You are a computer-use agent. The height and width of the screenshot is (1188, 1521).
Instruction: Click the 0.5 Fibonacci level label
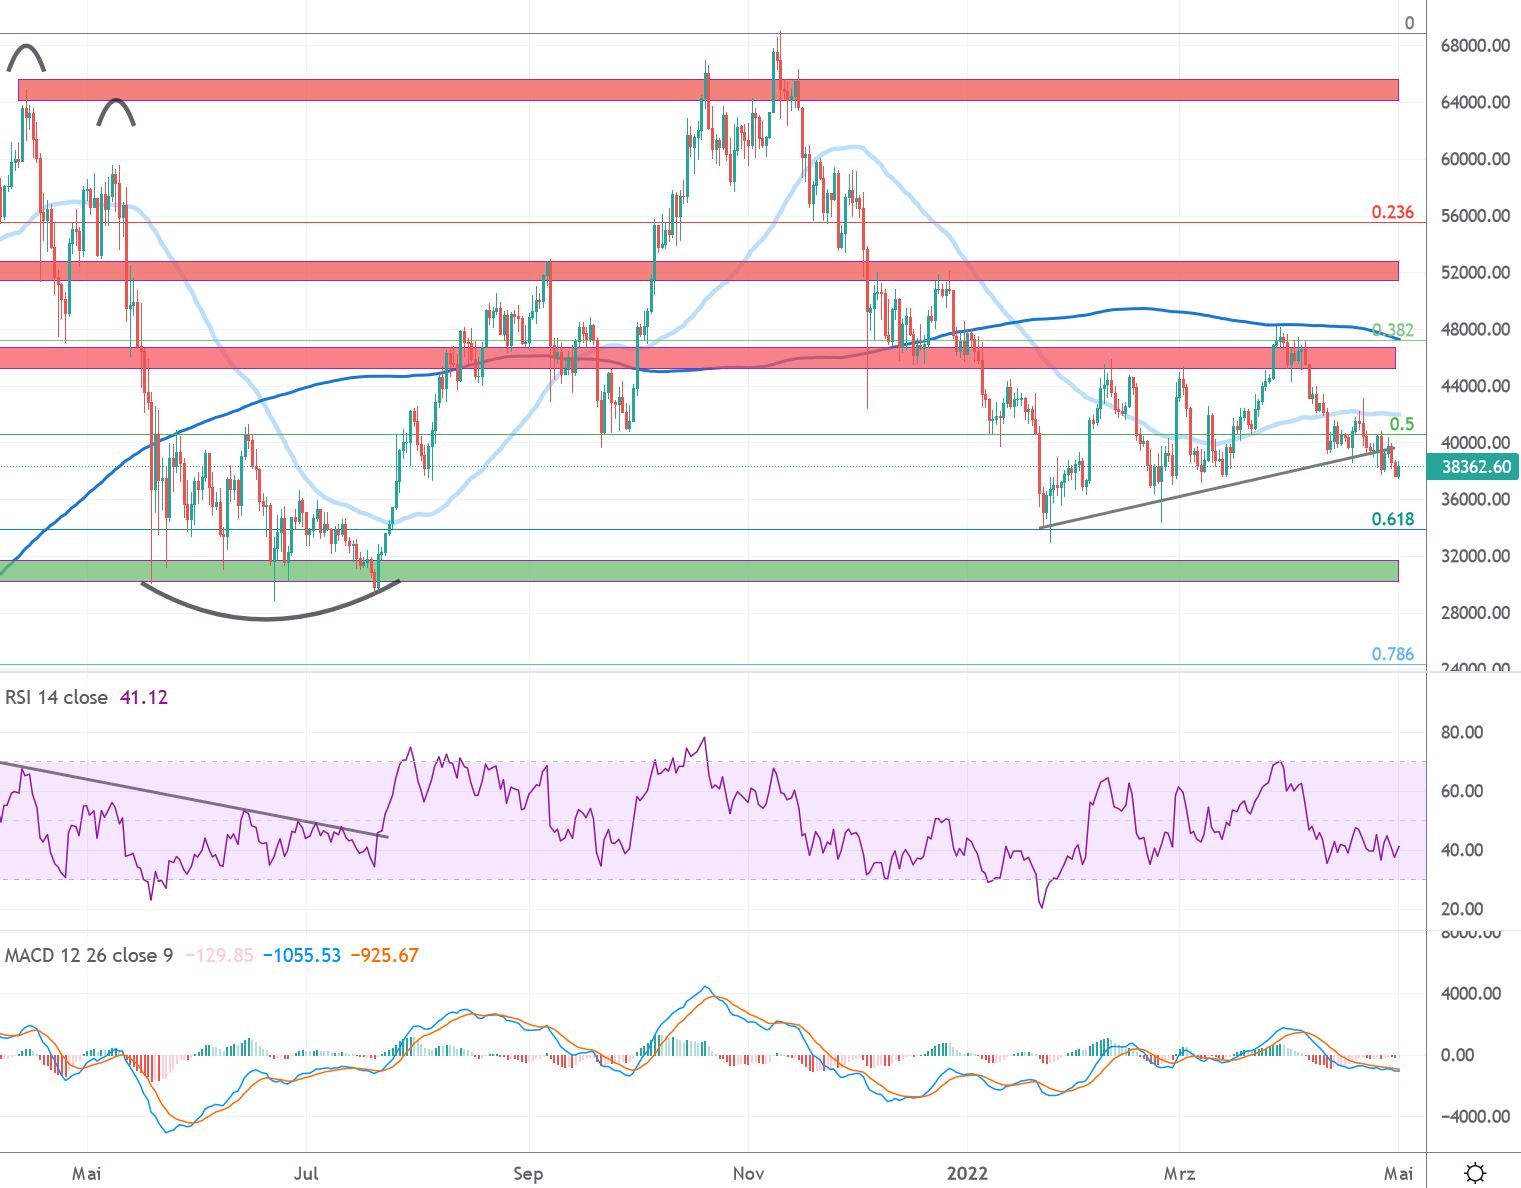tap(1401, 424)
